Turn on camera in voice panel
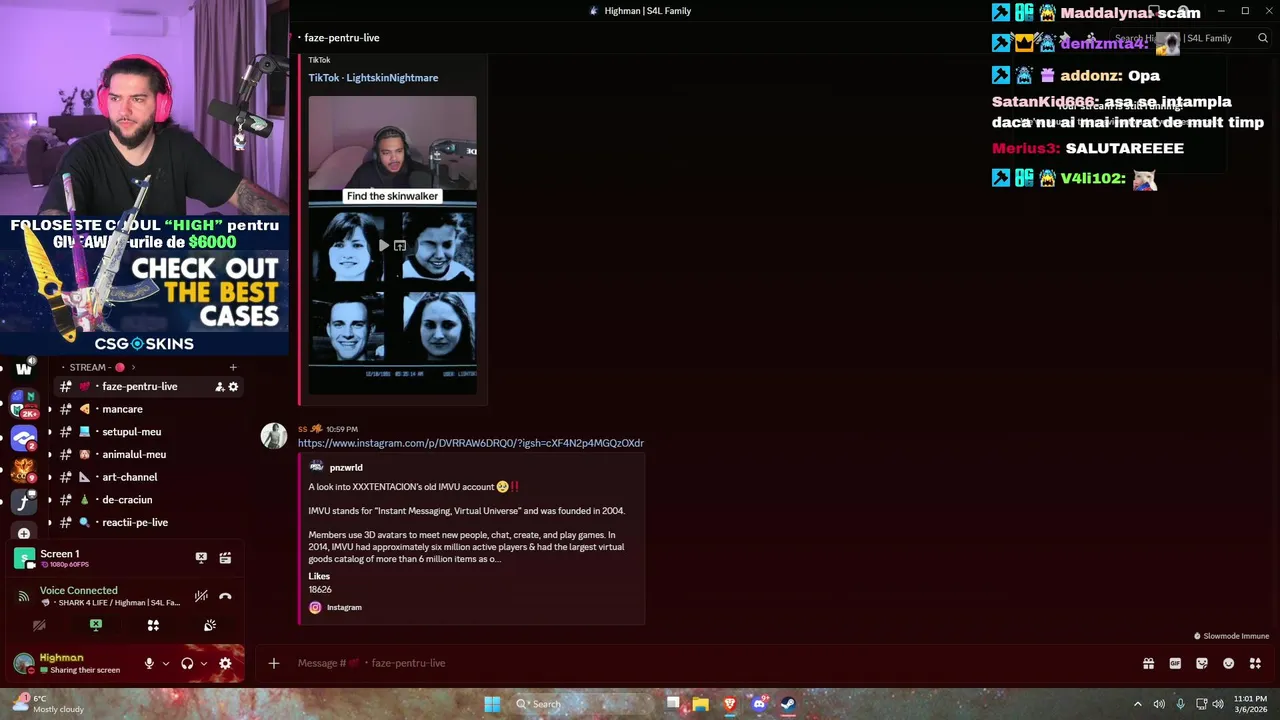1280x720 pixels. click(39, 625)
